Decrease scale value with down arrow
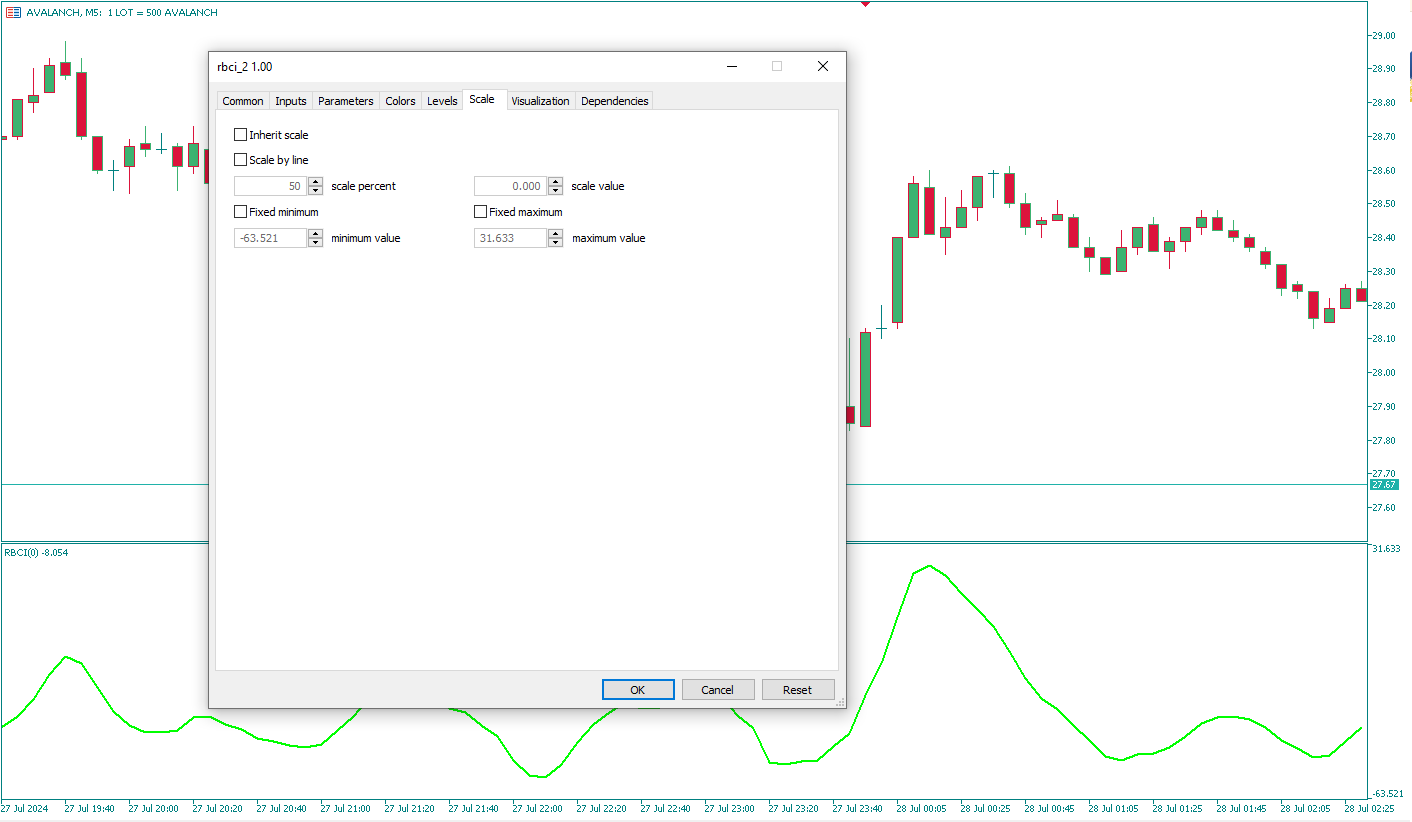Image resolution: width=1412 pixels, height=822 pixels. pyautogui.click(x=556, y=191)
